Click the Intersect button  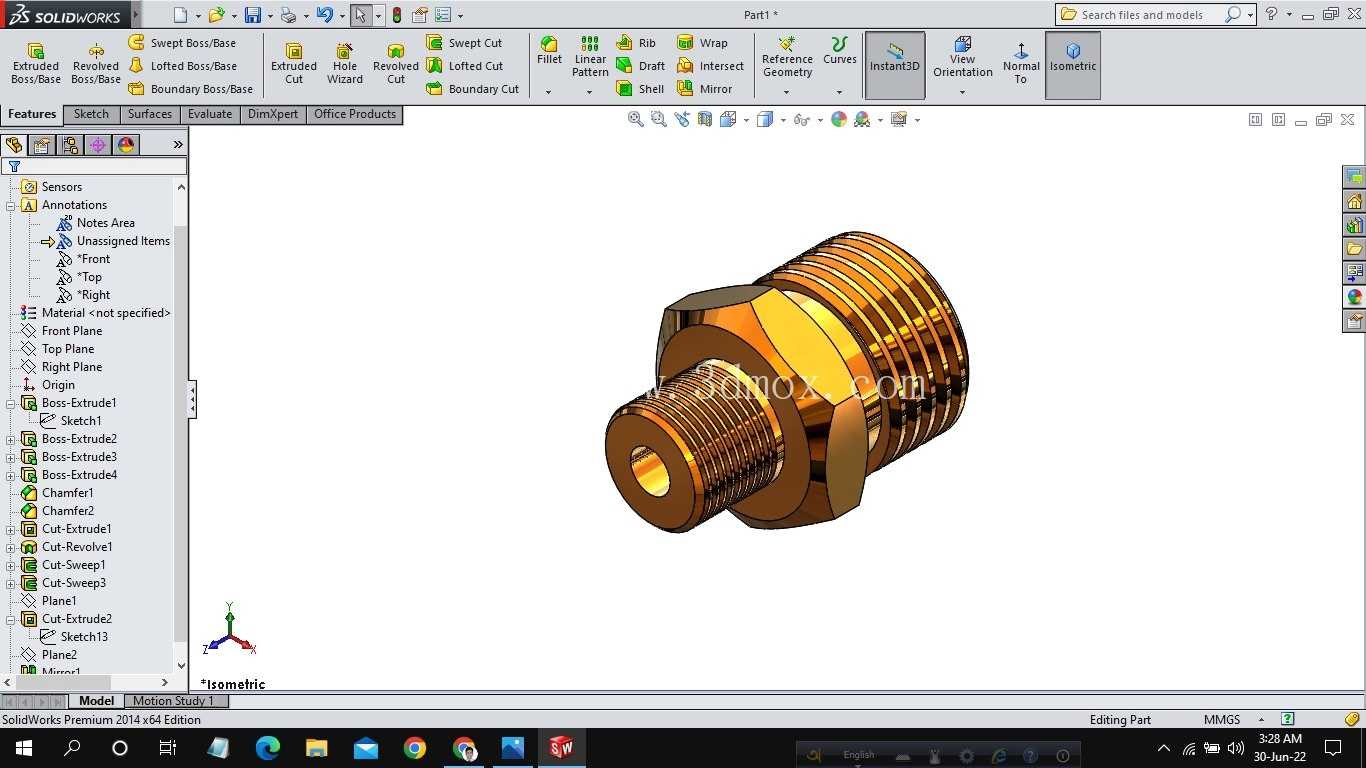711,66
